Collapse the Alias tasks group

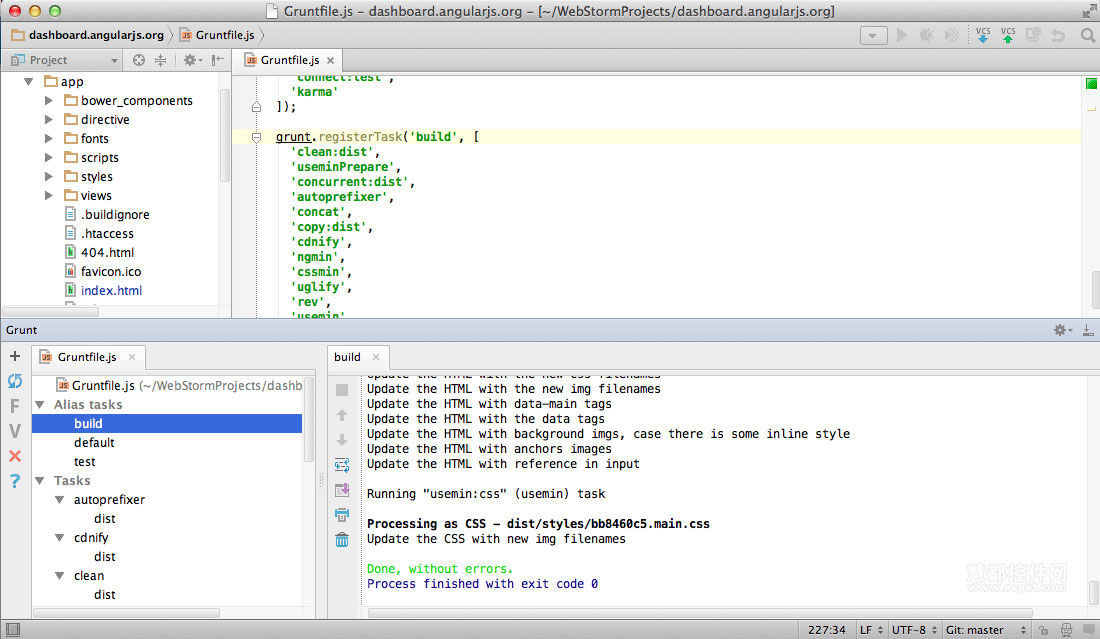40,405
